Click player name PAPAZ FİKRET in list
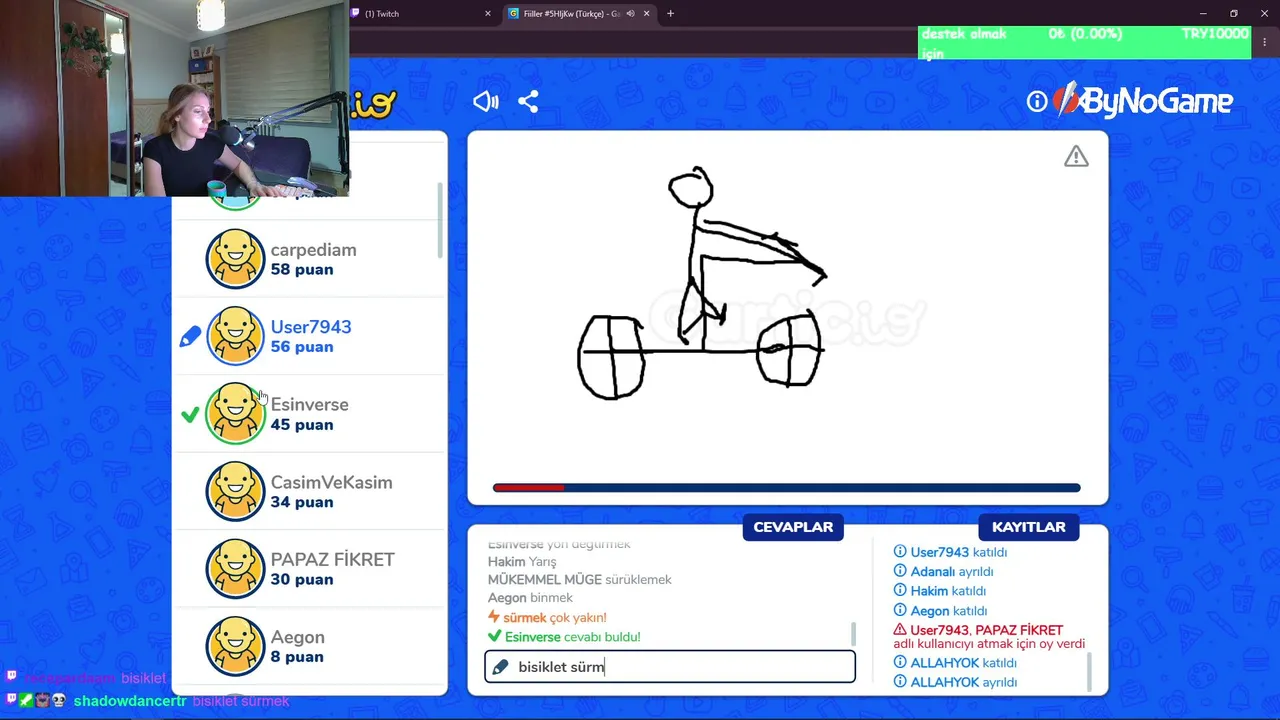Viewport: 1280px width, 720px height. [x=332, y=559]
